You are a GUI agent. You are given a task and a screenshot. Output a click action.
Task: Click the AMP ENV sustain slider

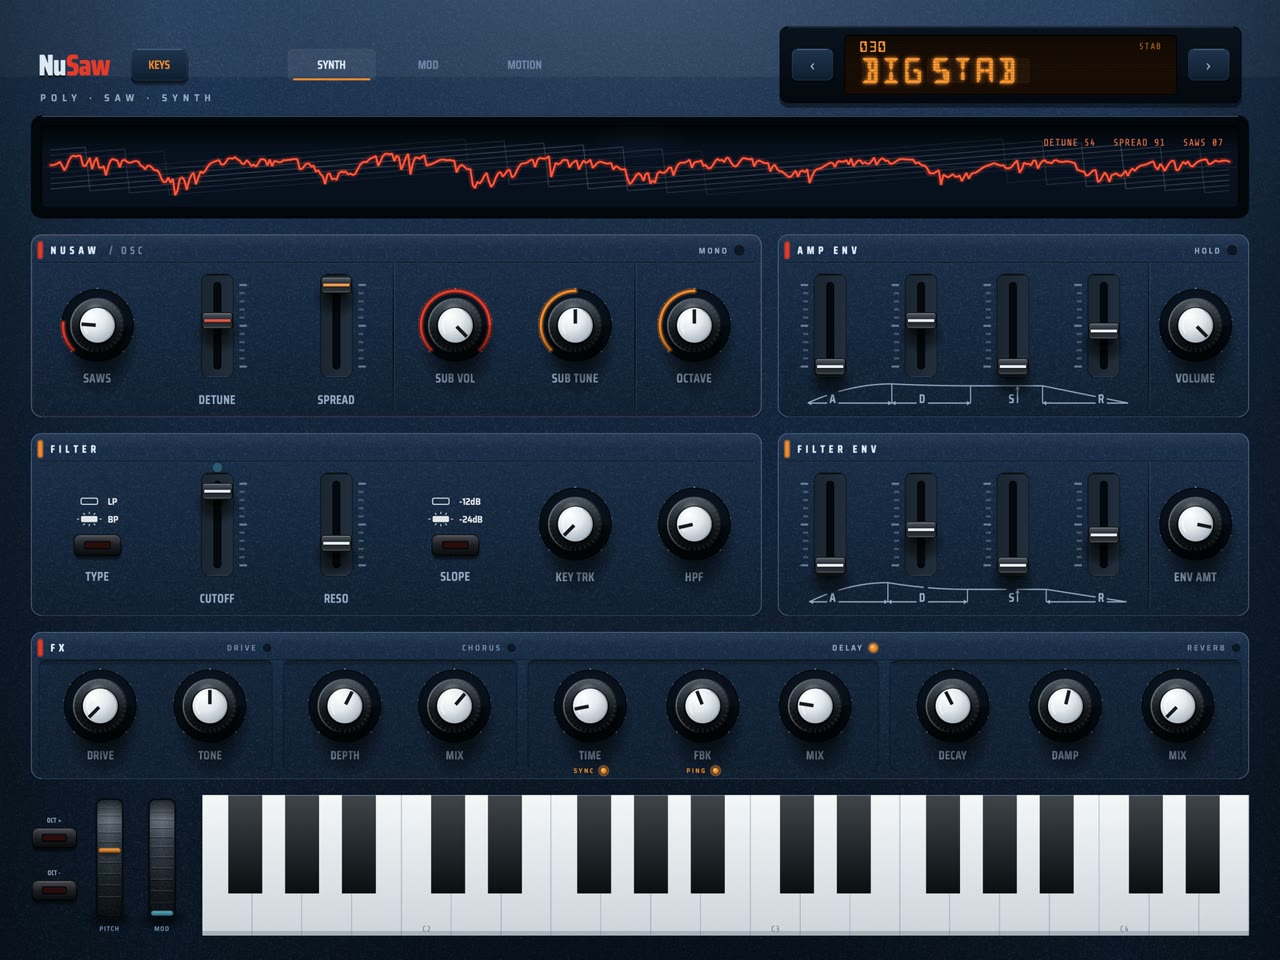(x=1012, y=326)
